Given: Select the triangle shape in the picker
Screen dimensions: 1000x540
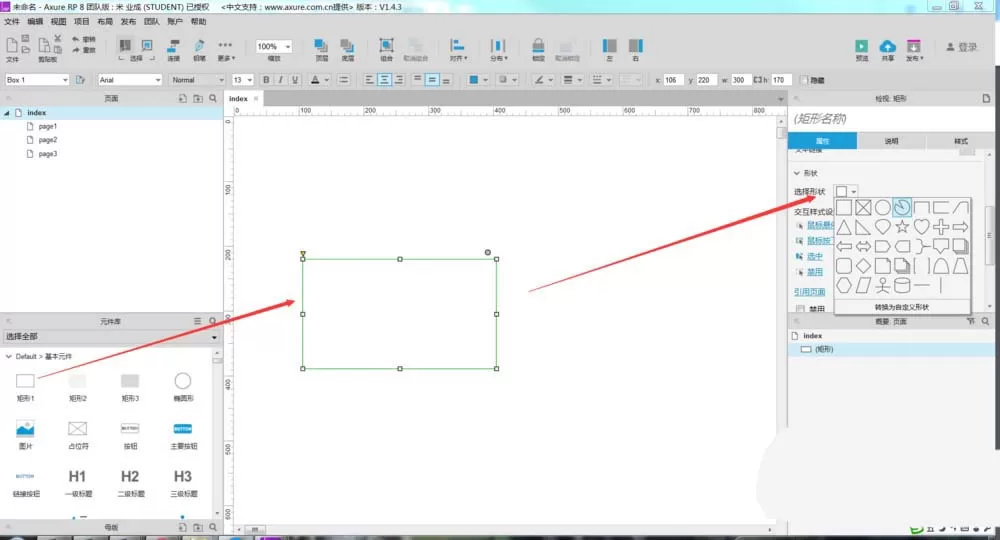Looking at the screenshot, I should (x=844, y=227).
